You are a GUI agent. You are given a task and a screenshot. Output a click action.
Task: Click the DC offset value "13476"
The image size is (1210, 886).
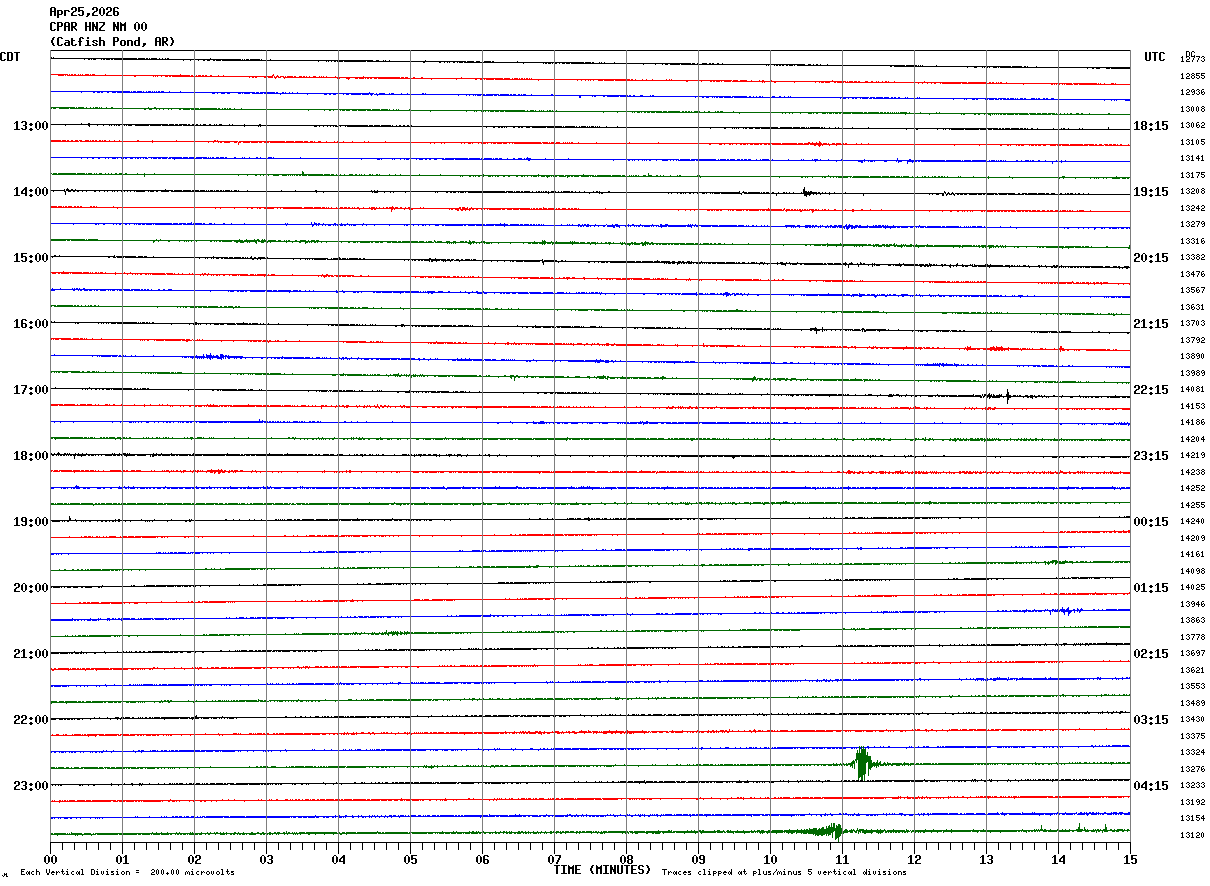click(1192, 275)
